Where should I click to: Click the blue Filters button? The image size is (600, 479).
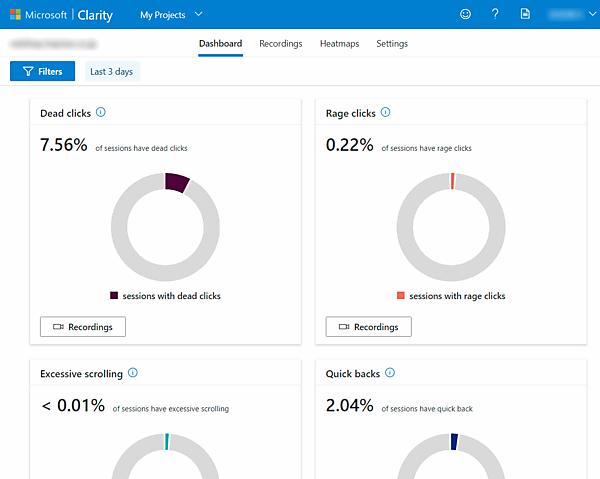tap(42, 71)
